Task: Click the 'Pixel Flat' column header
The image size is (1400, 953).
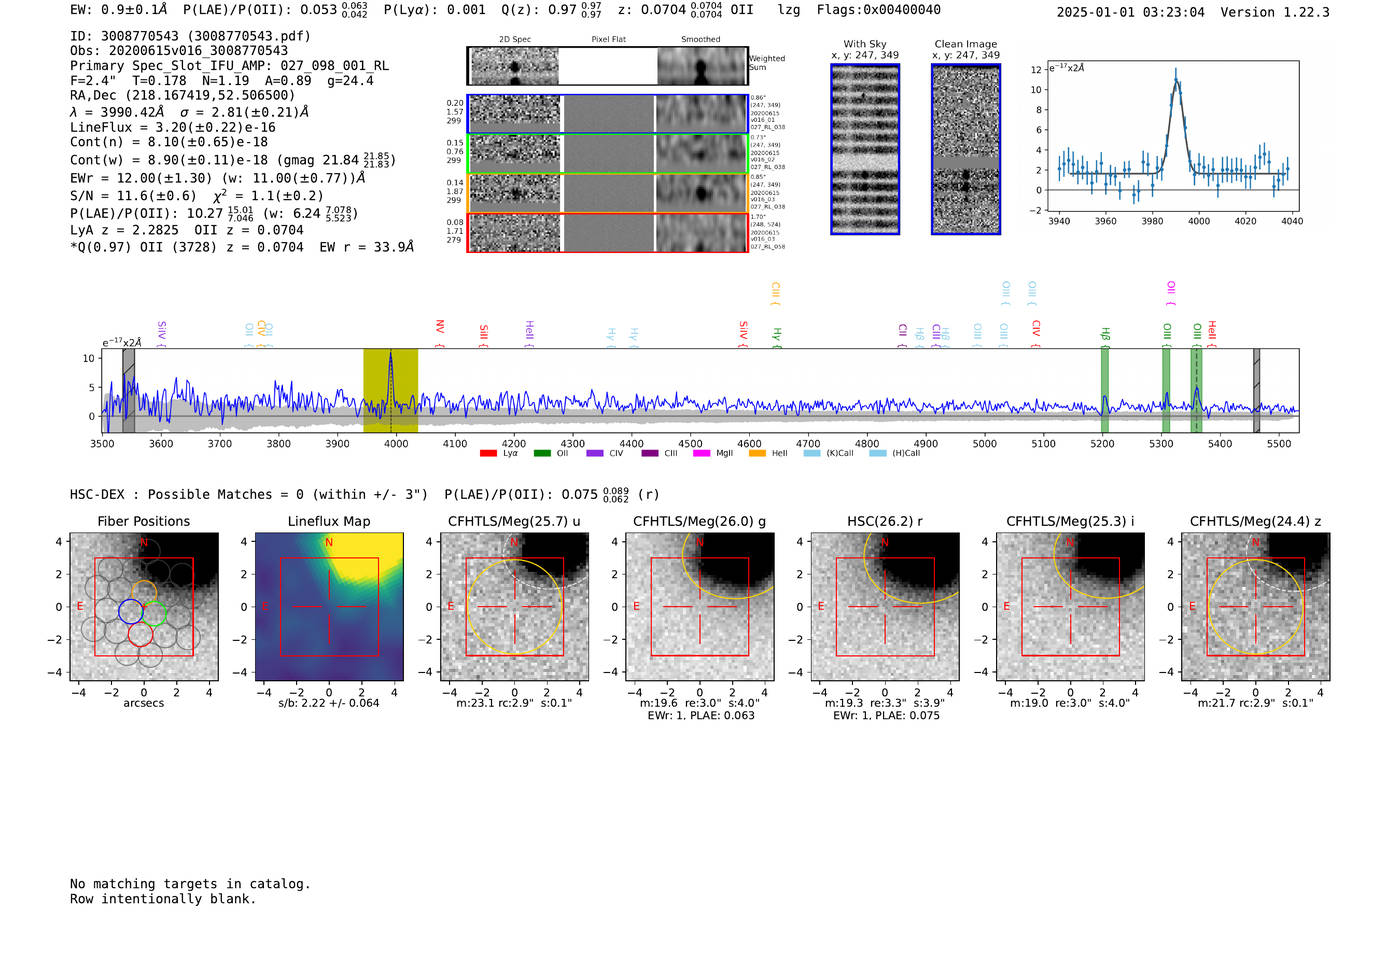Action: pos(609,39)
